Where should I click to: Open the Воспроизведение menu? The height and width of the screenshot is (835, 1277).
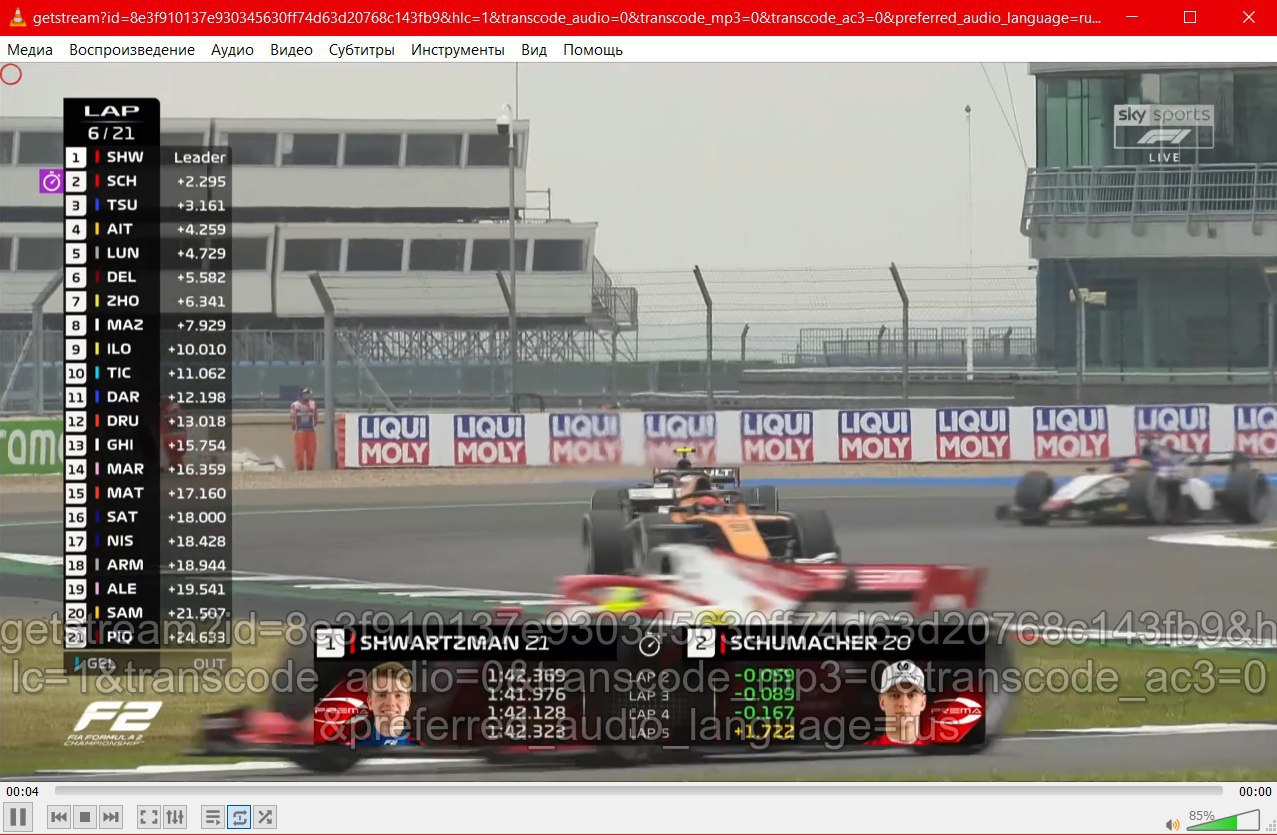(132, 49)
